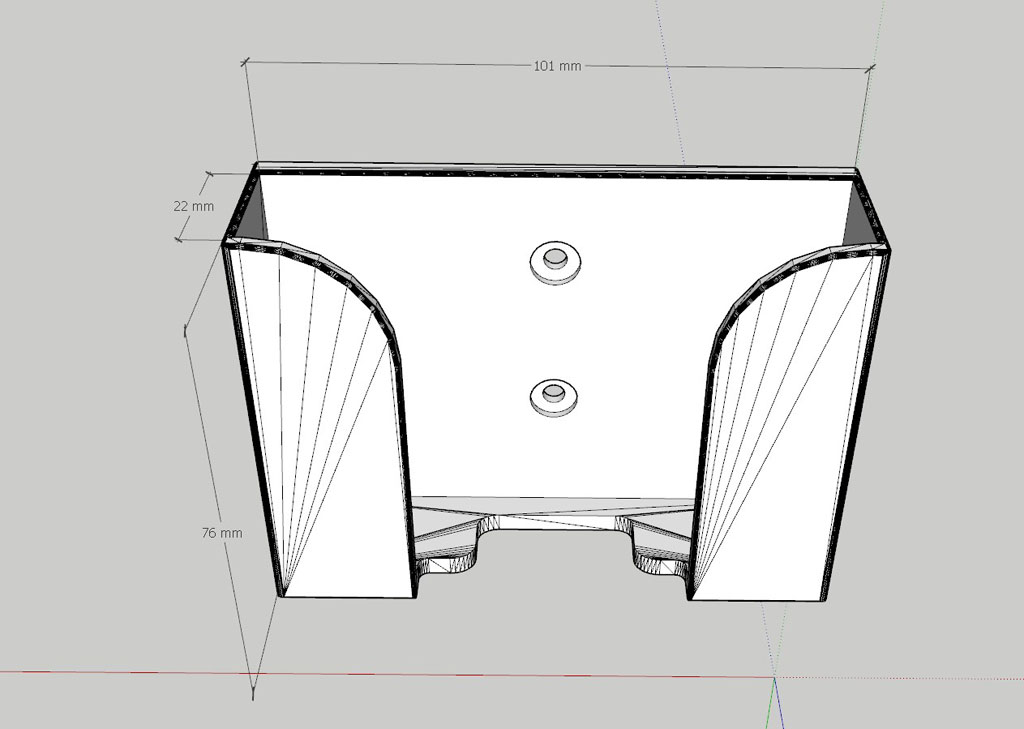Pick the 76 mm dimension label
Image resolution: width=1024 pixels, height=729 pixels.
[x=222, y=533]
